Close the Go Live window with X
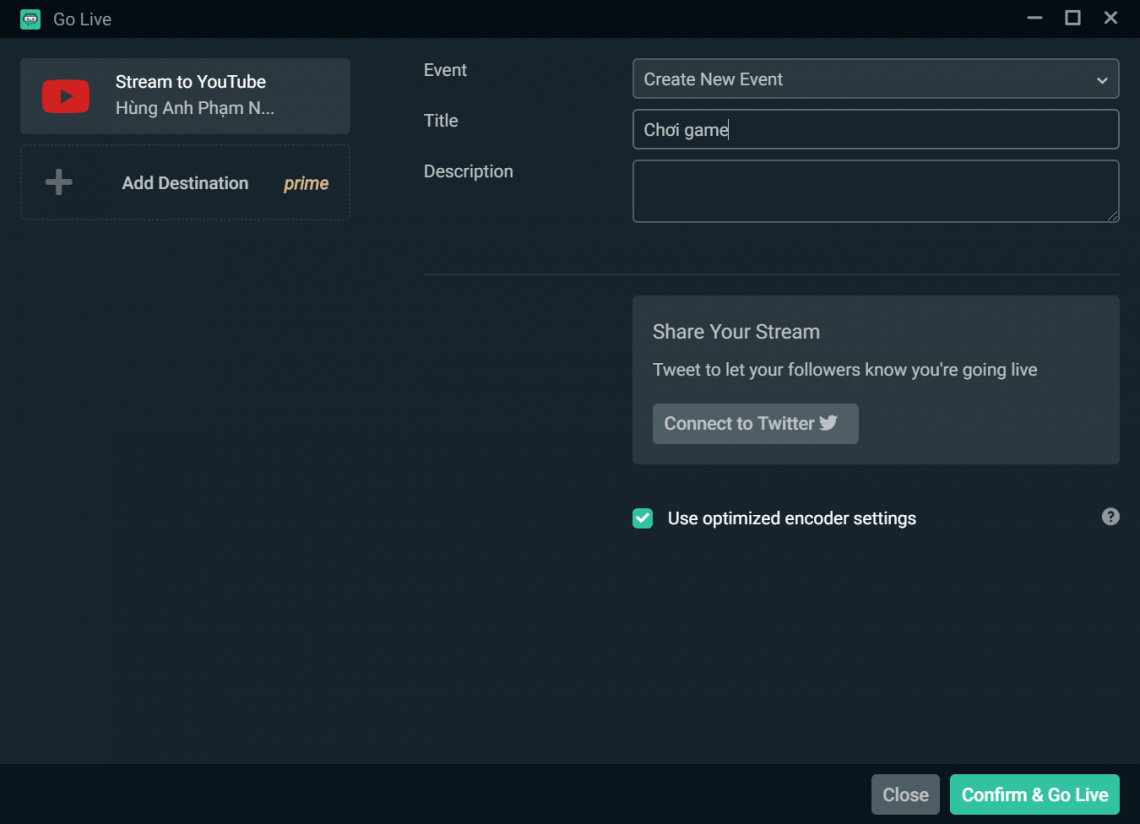This screenshot has width=1140, height=824. pyautogui.click(x=1110, y=18)
